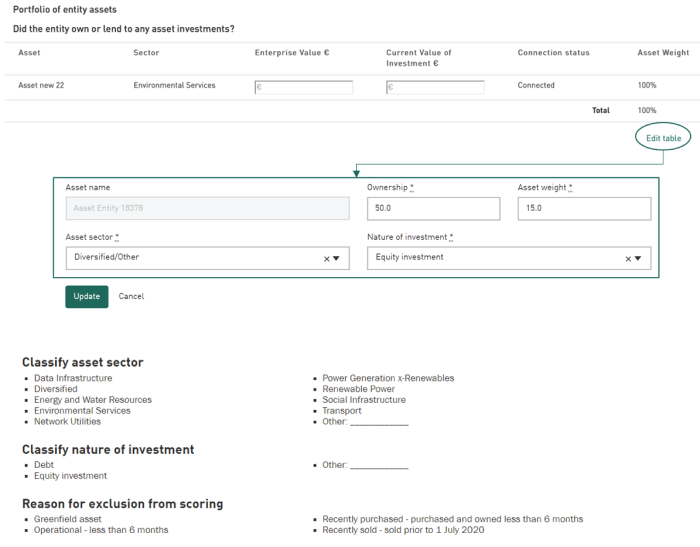The image size is (700, 547).
Task: Click the Diversified/Other combo box
Action: 190,258
